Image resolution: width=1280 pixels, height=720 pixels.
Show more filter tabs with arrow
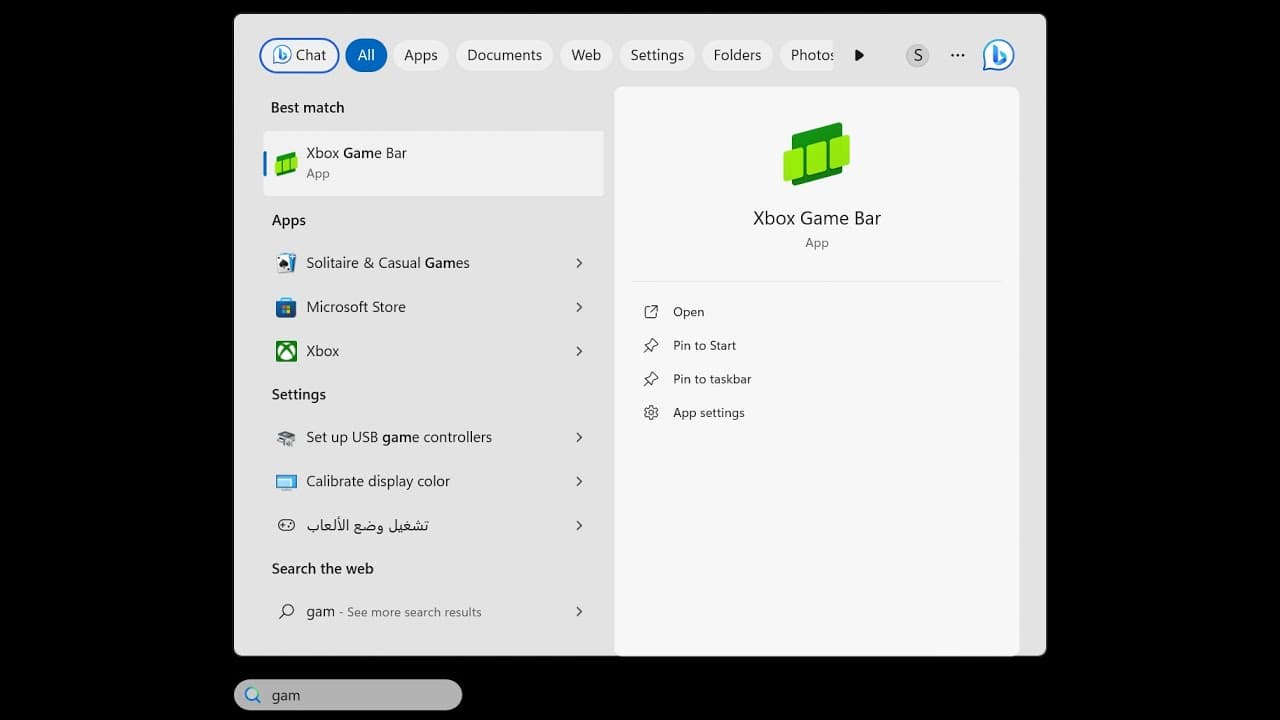859,55
